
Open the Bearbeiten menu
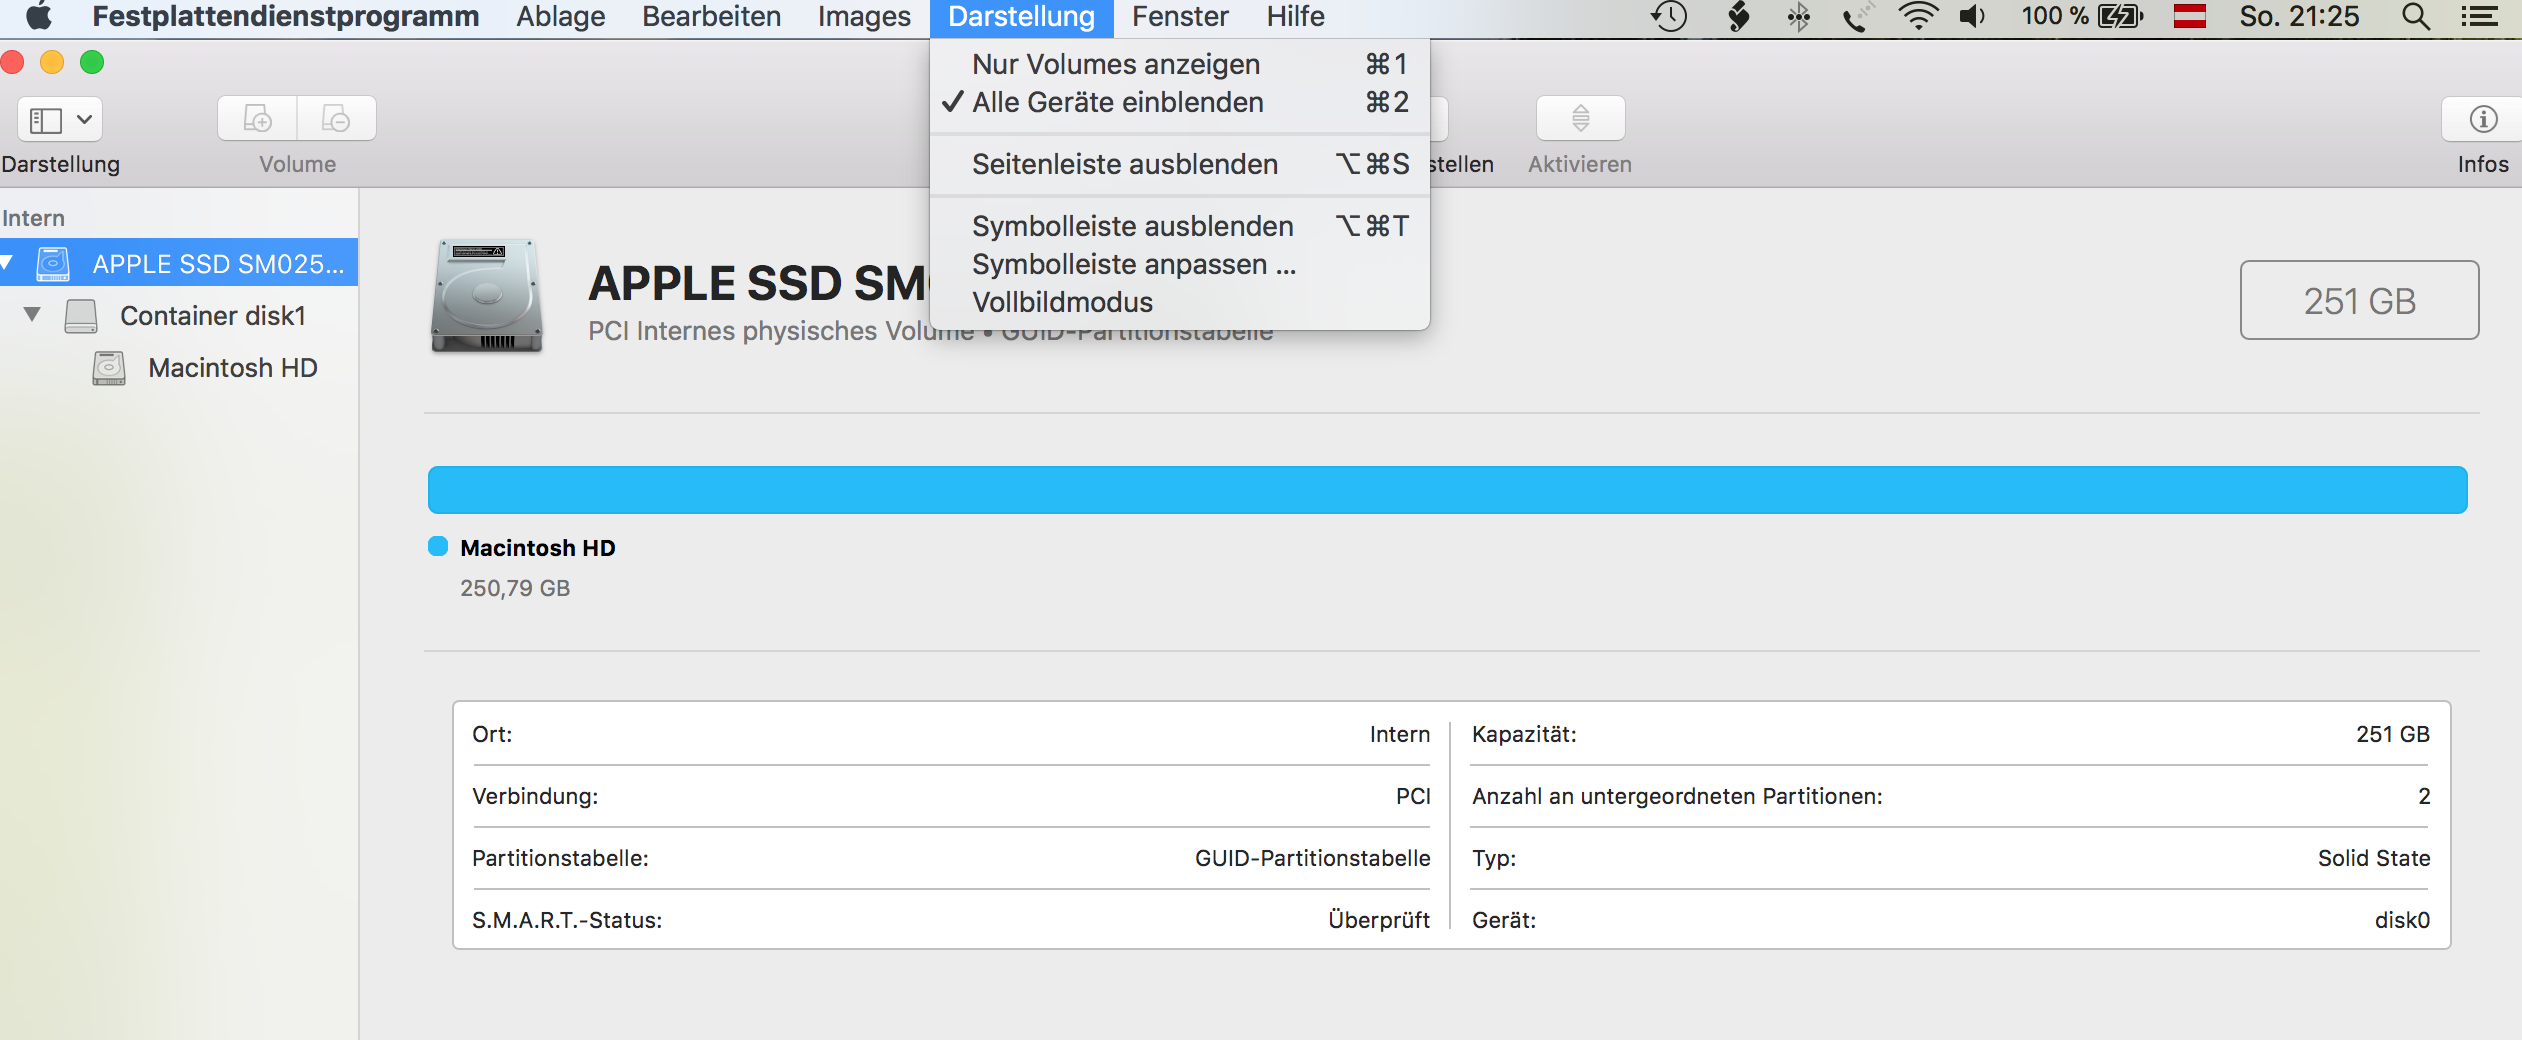point(711,17)
